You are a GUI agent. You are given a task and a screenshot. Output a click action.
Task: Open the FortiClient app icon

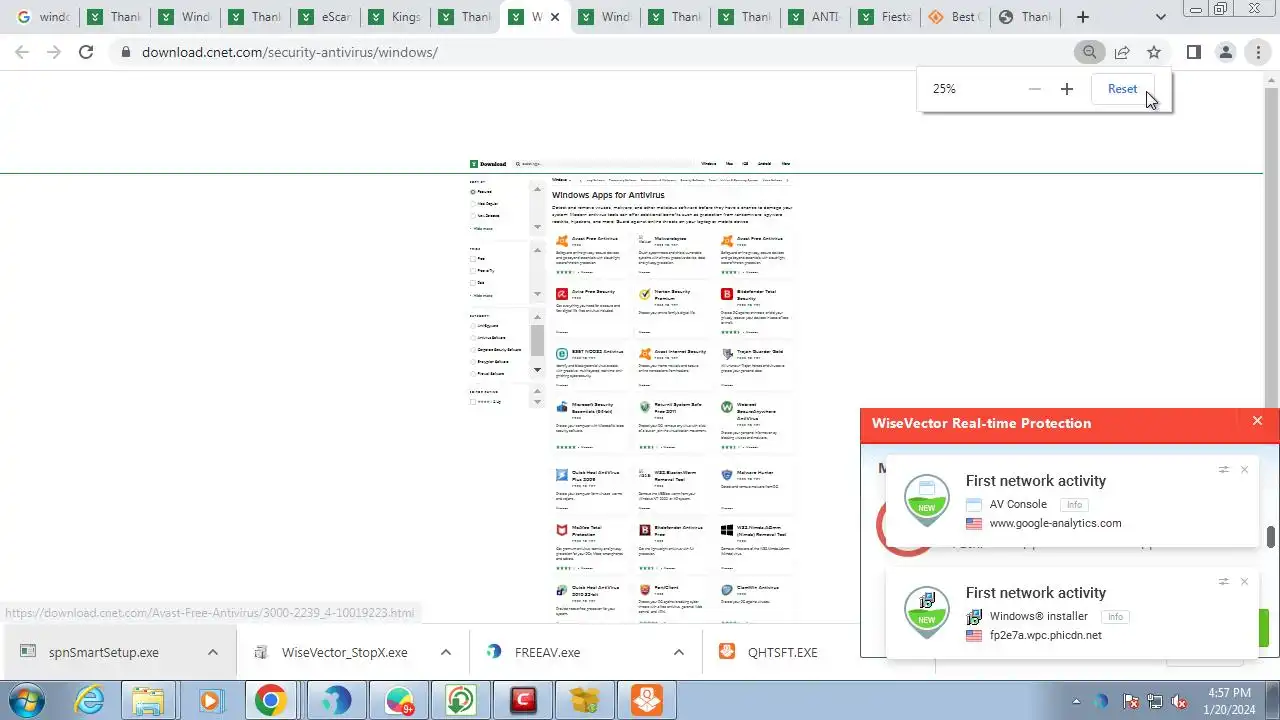[x=645, y=590]
